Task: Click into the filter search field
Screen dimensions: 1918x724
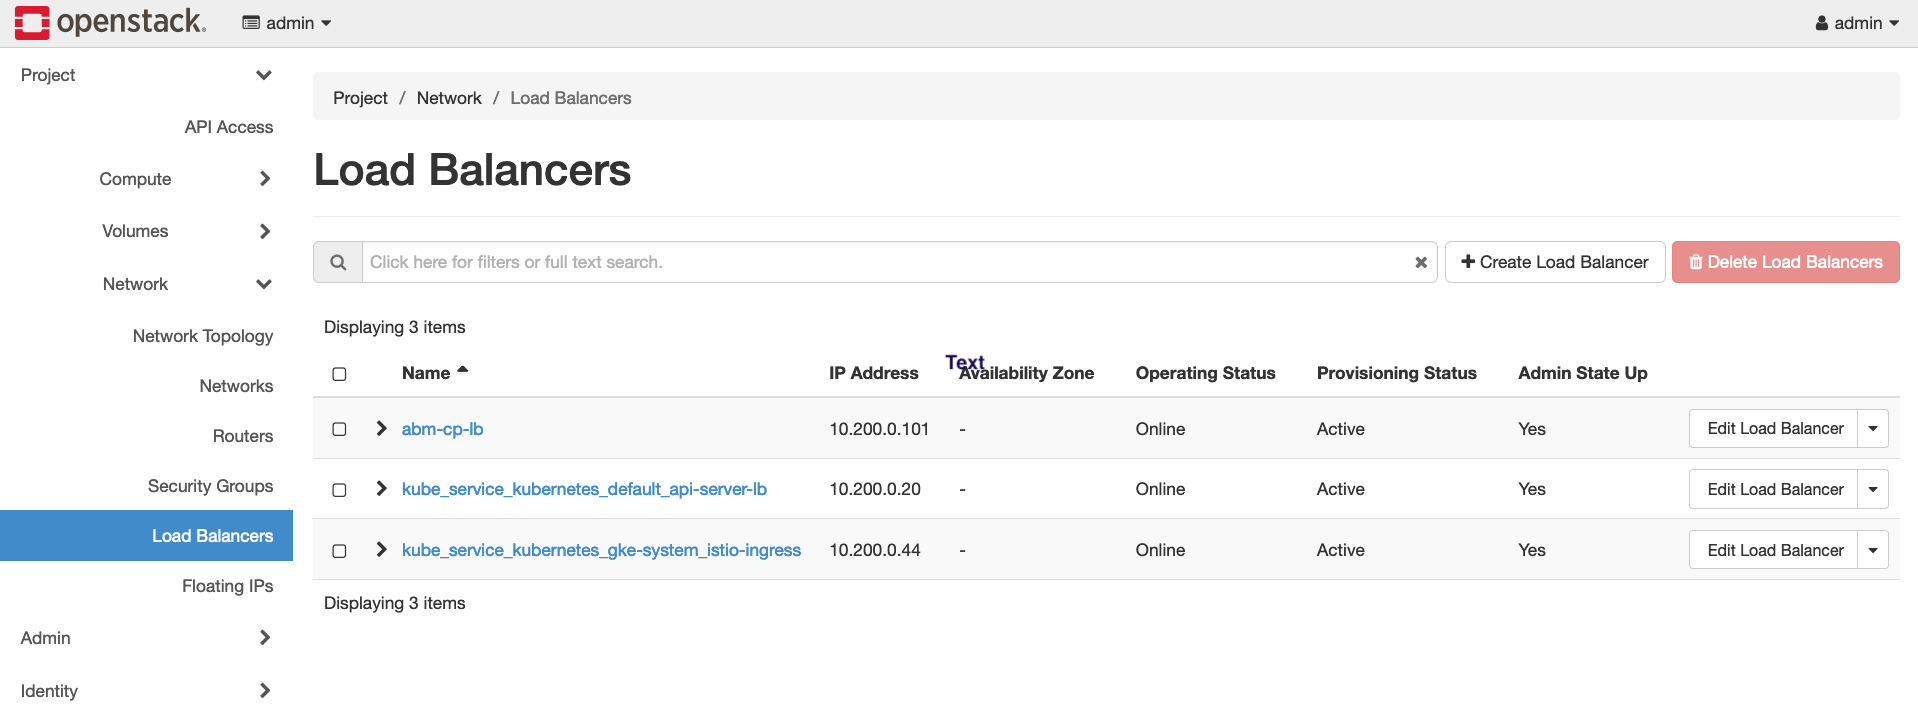Action: click(880, 262)
